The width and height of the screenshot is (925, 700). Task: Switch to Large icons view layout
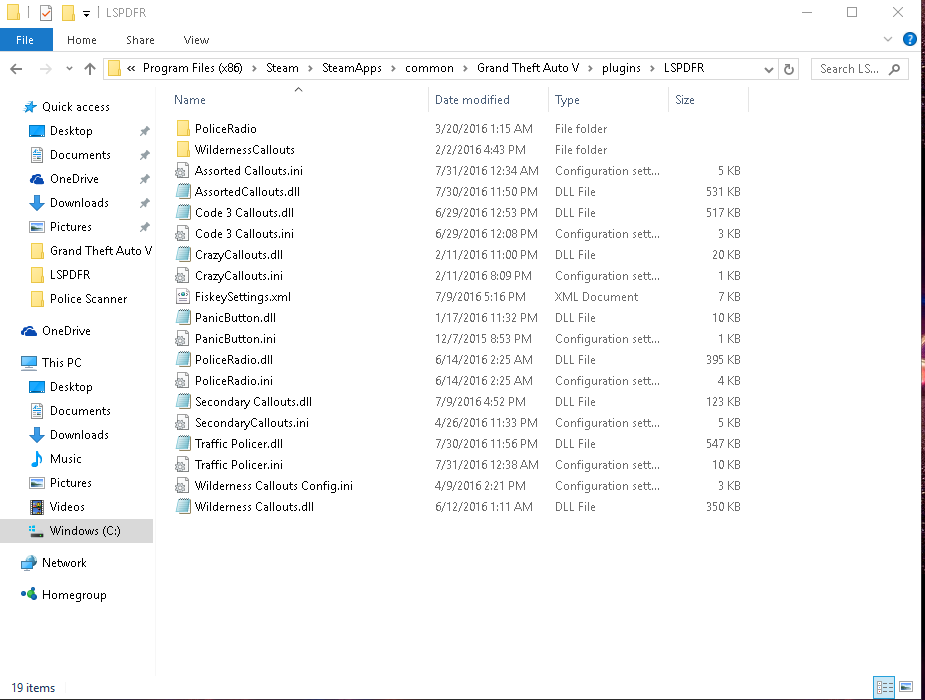906,687
